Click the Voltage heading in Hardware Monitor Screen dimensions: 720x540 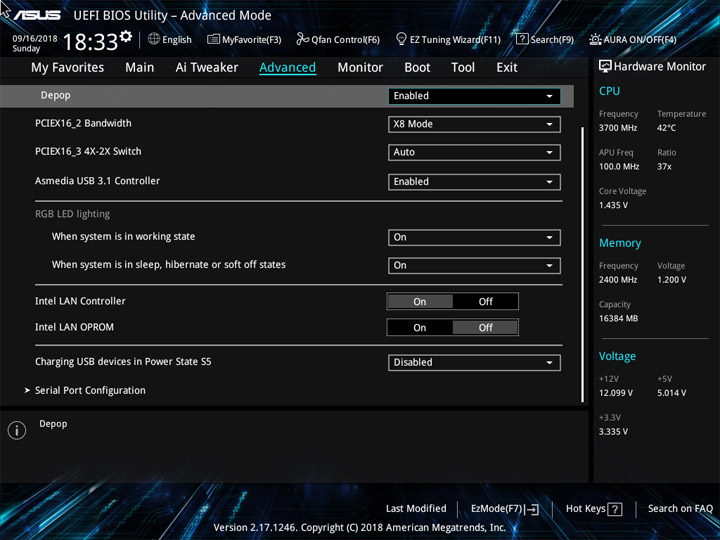(617, 356)
